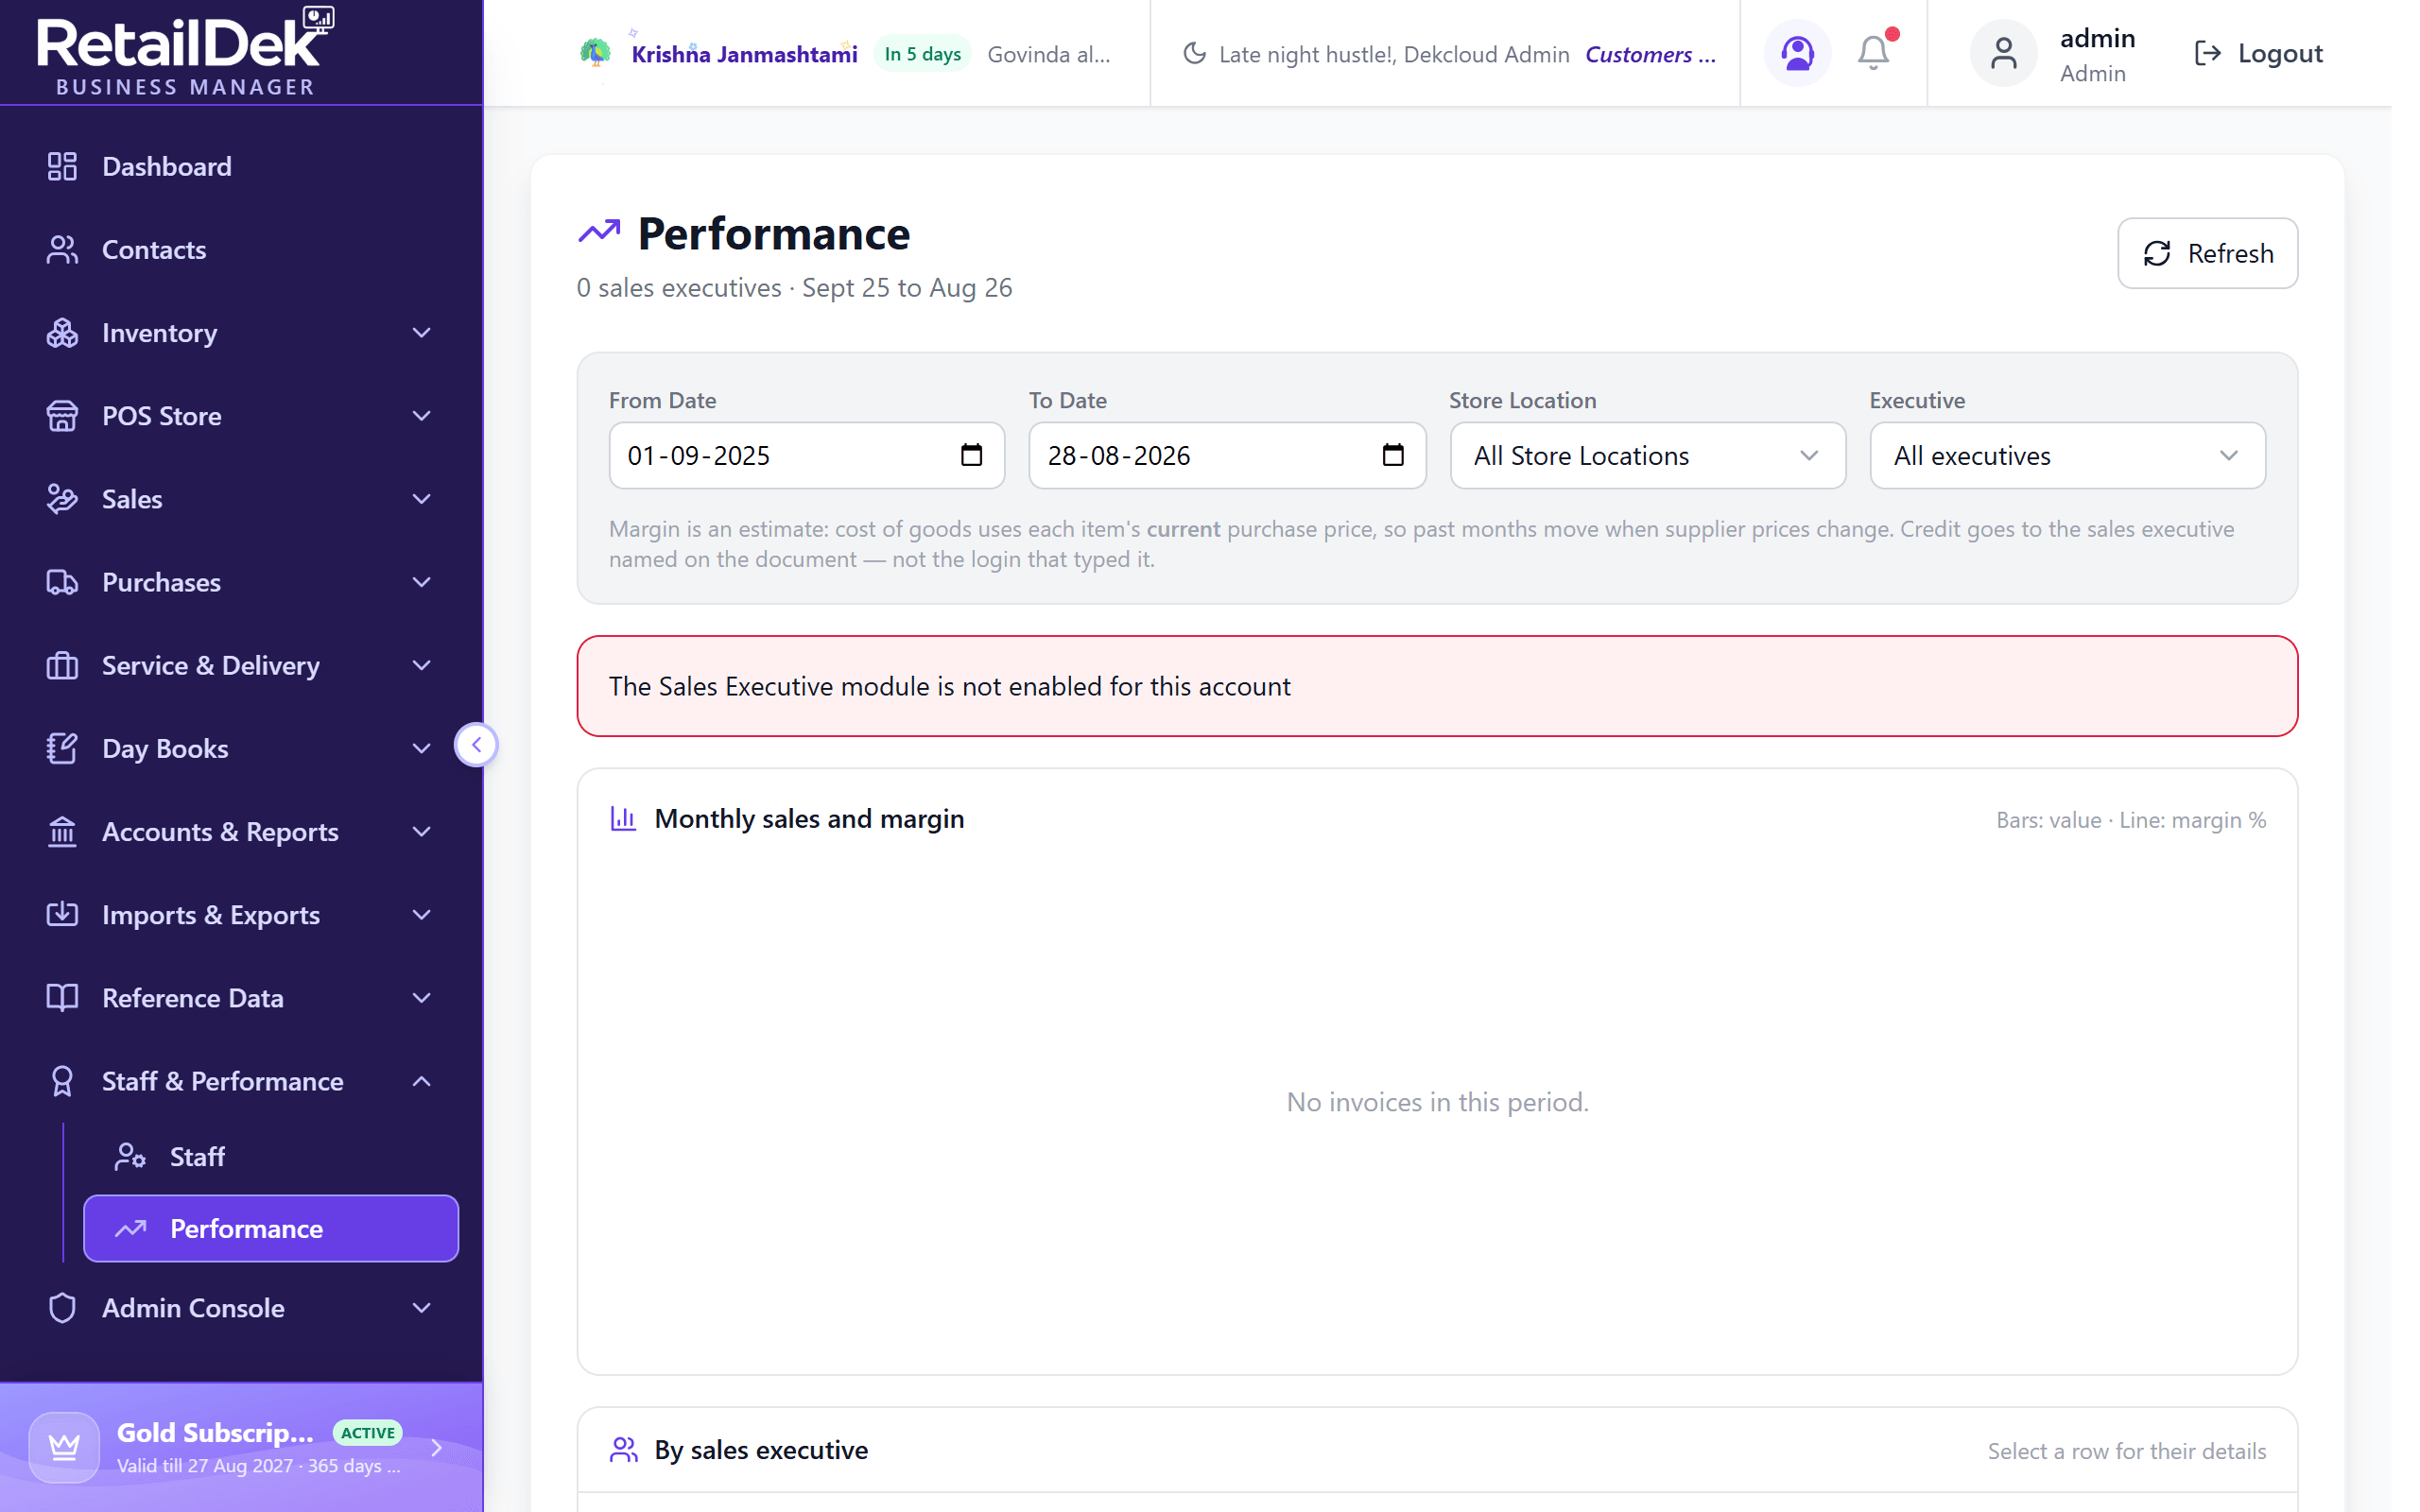Open the Customers link in the header
Viewport: 2420px width, 1512px height.
pyautogui.click(x=1650, y=54)
